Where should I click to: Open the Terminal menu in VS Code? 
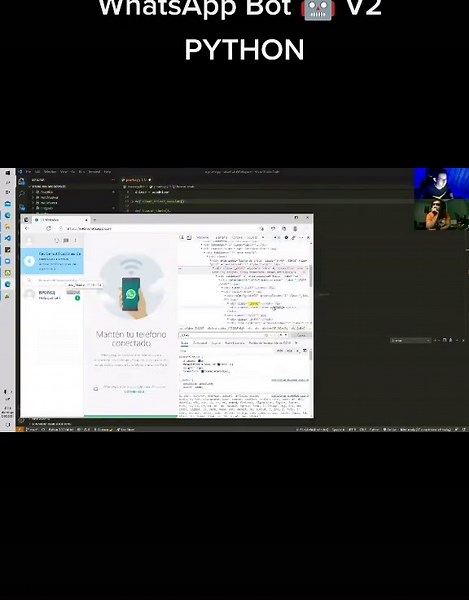pos(94,172)
